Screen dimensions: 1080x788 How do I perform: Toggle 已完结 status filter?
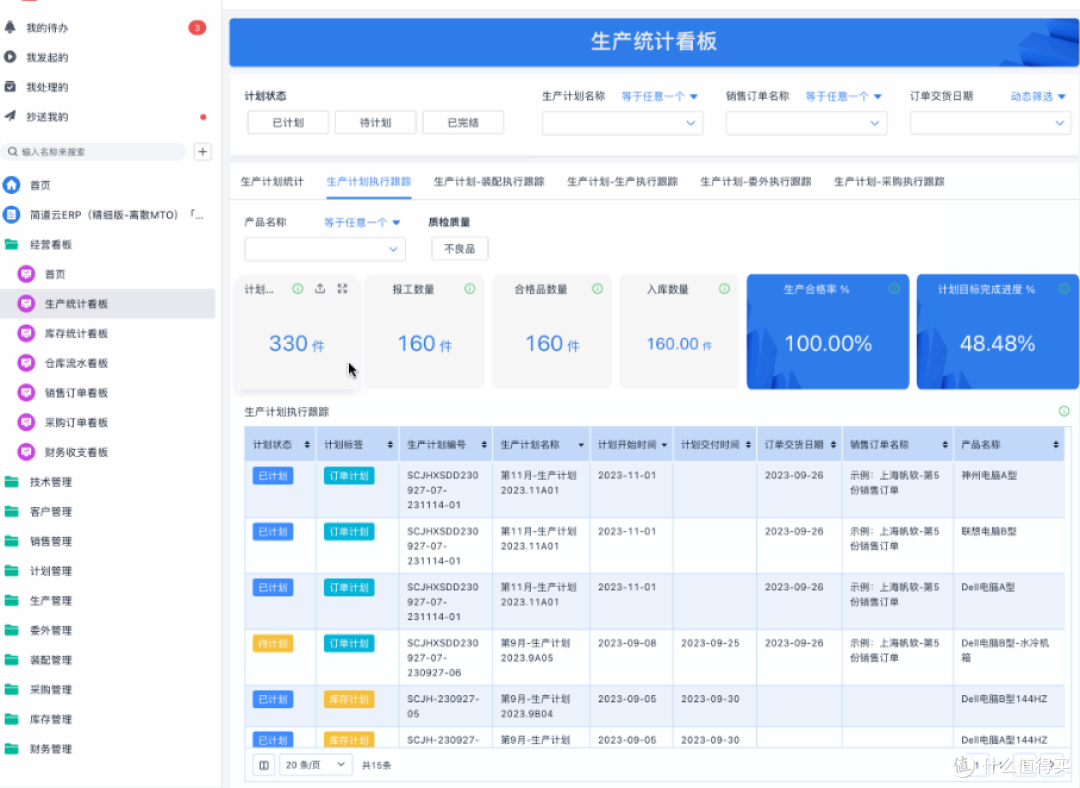tap(463, 123)
